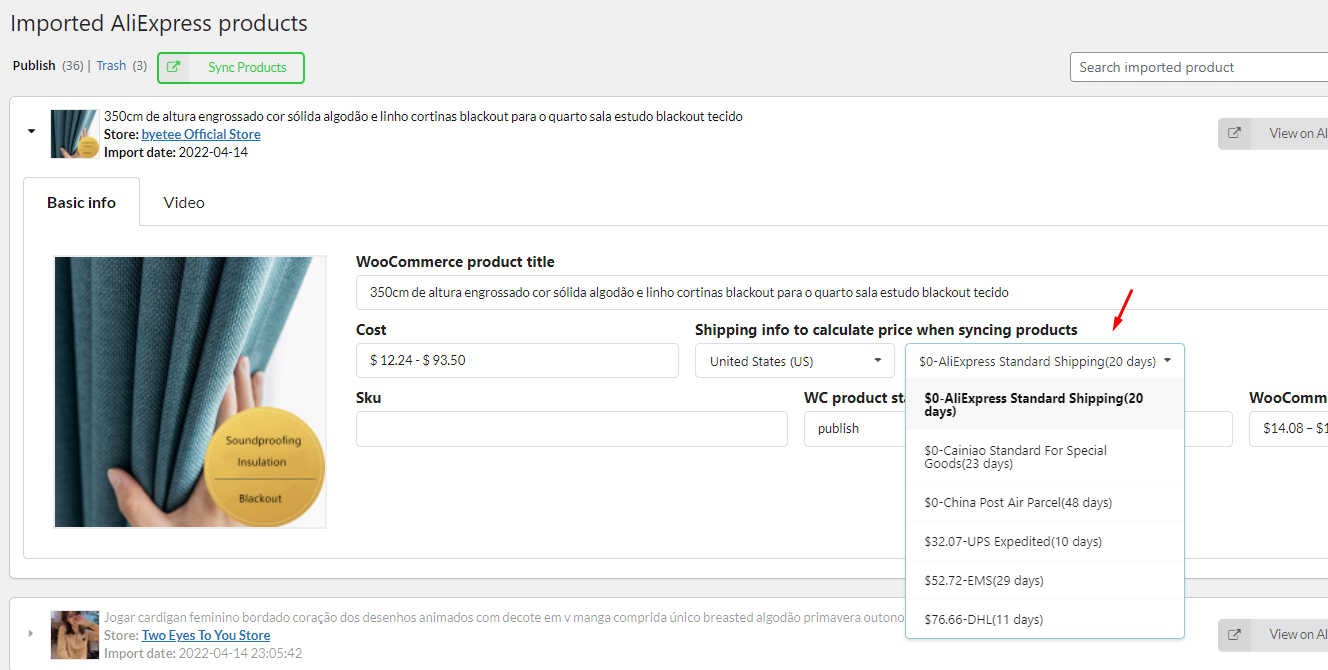Click the WooCommerce price field showing $14.08
The image size is (1328, 670).
point(1288,428)
